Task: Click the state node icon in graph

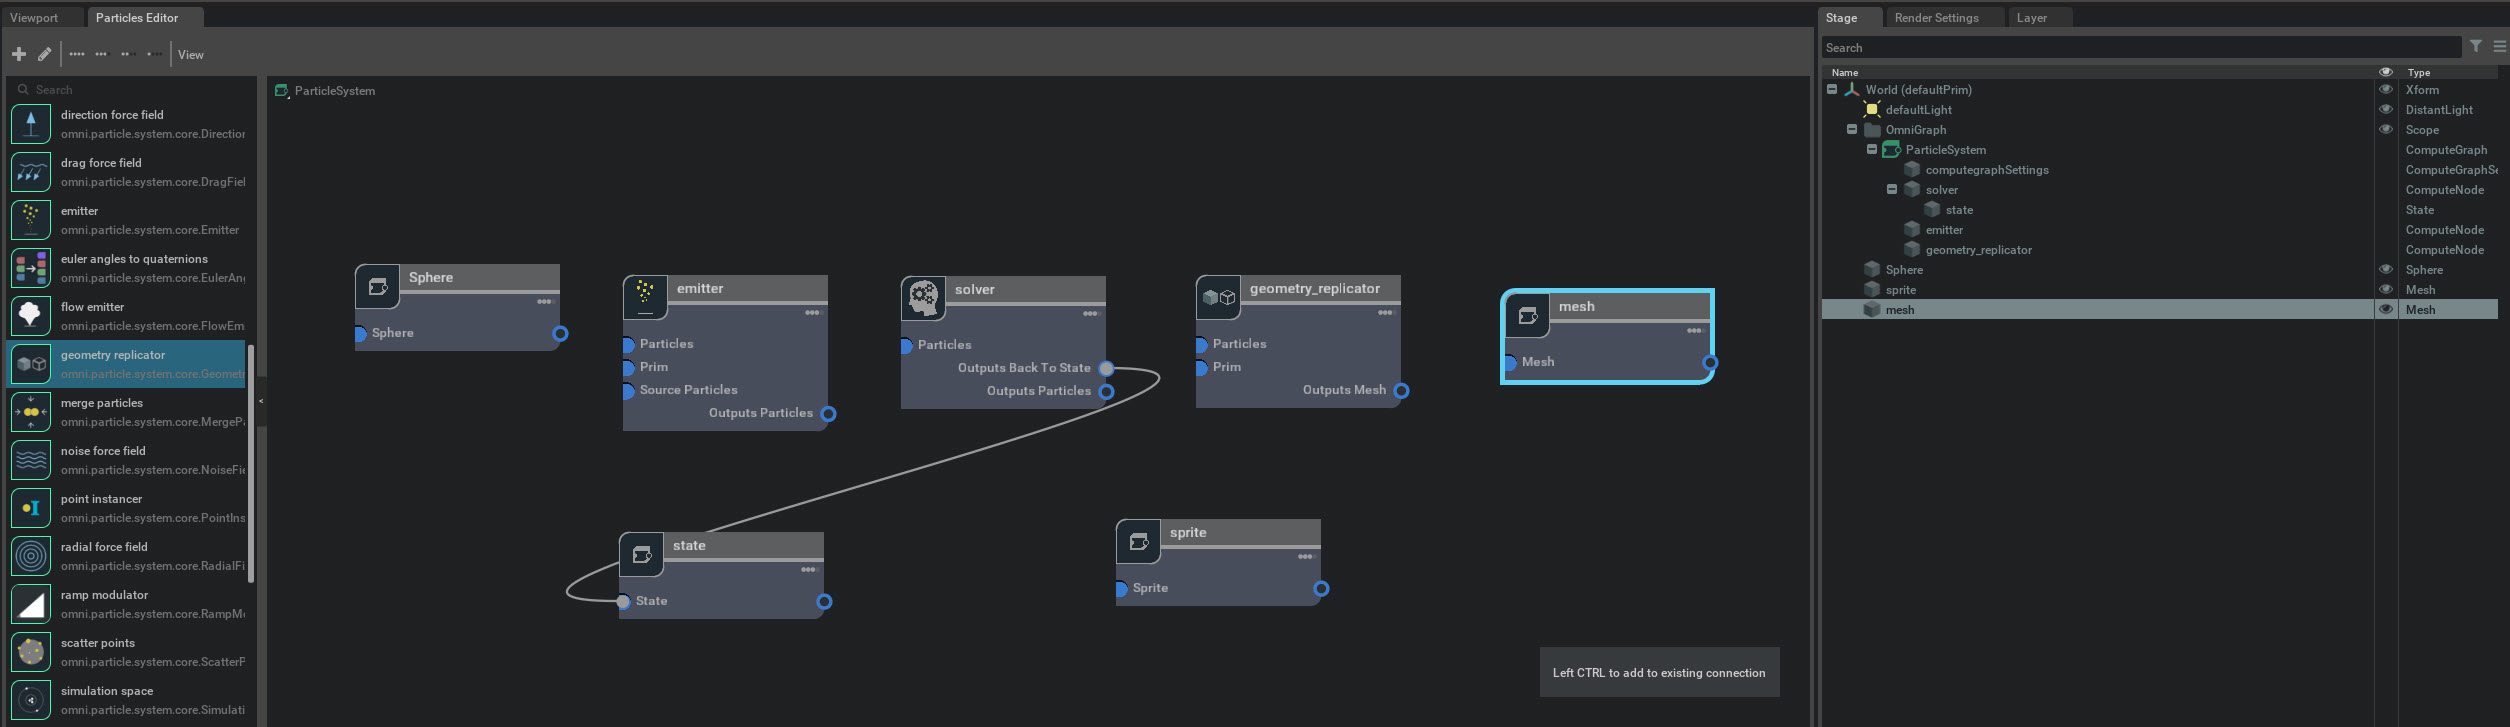Action: tap(642, 554)
